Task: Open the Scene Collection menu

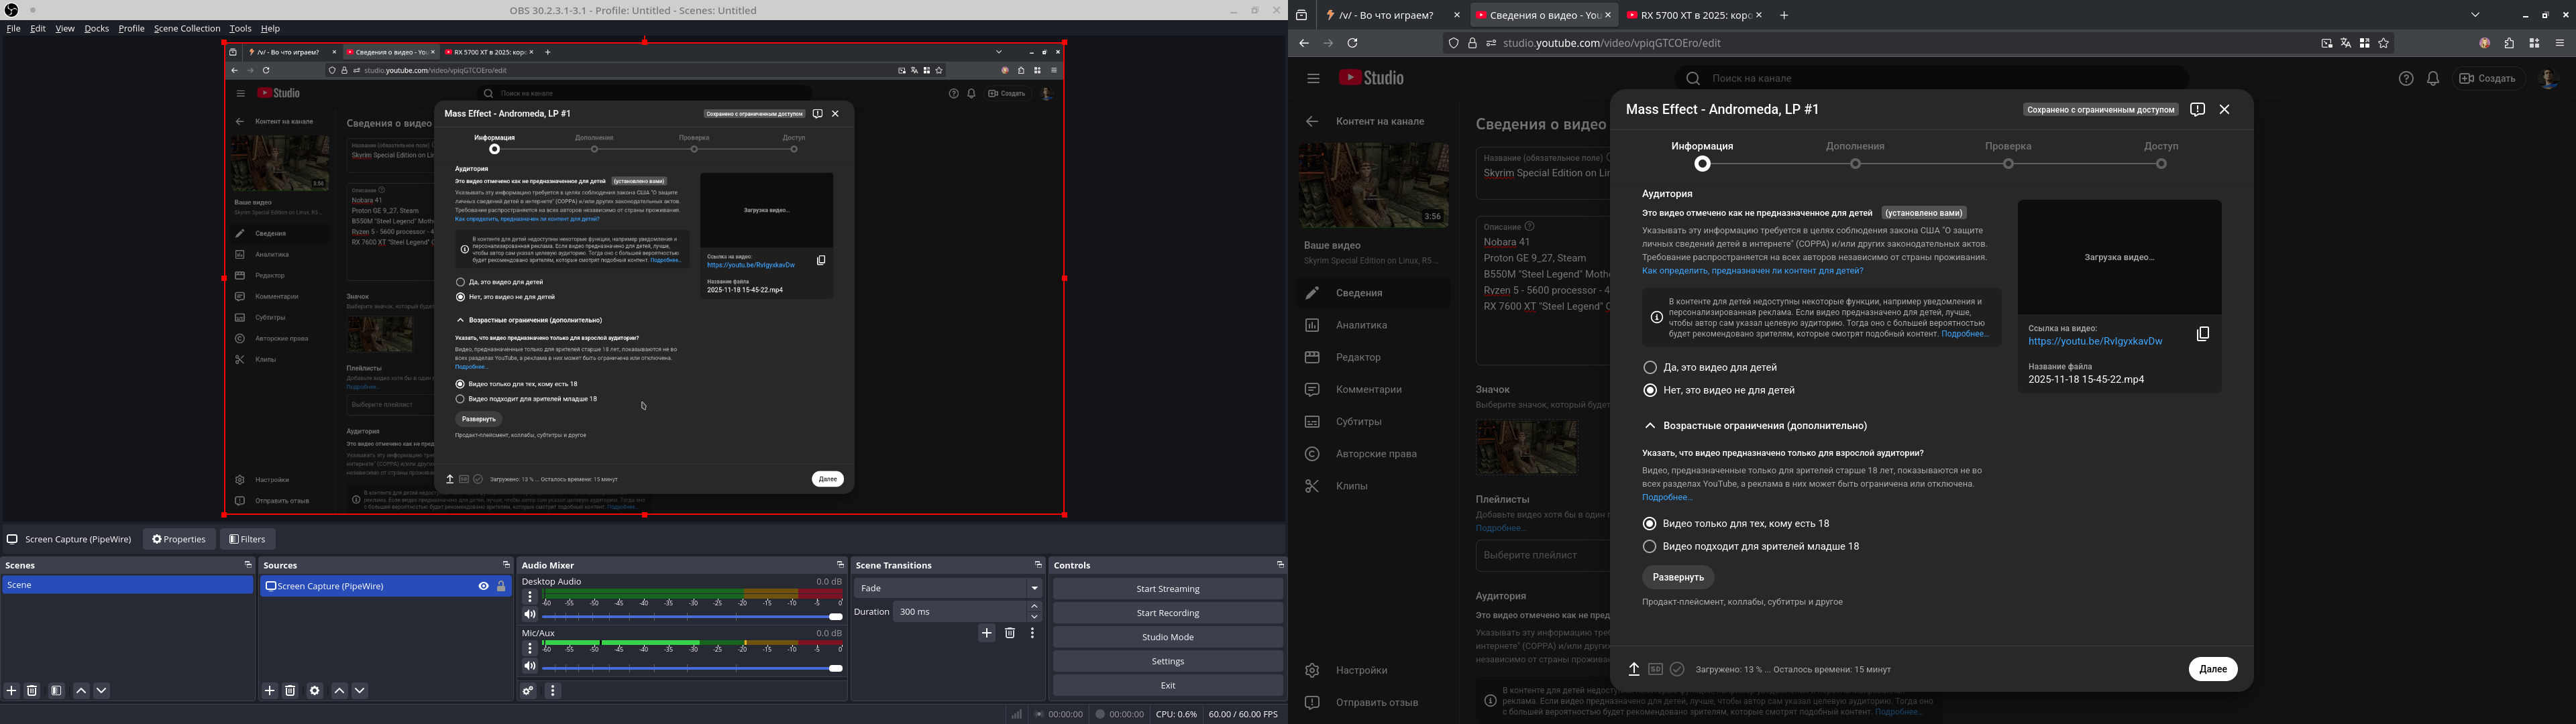Action: point(187,29)
